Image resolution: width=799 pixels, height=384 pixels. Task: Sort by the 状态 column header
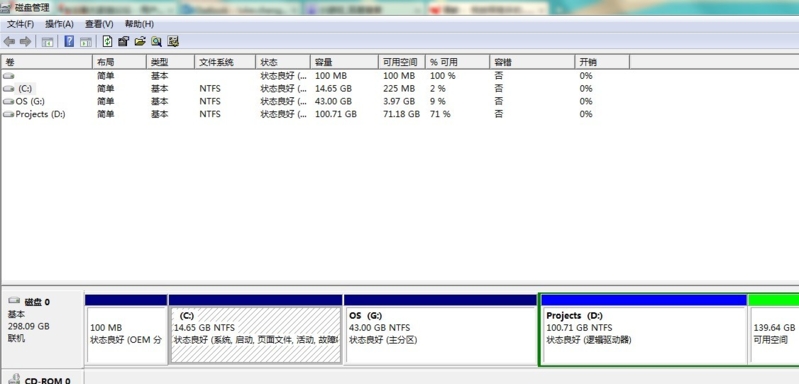[283, 62]
